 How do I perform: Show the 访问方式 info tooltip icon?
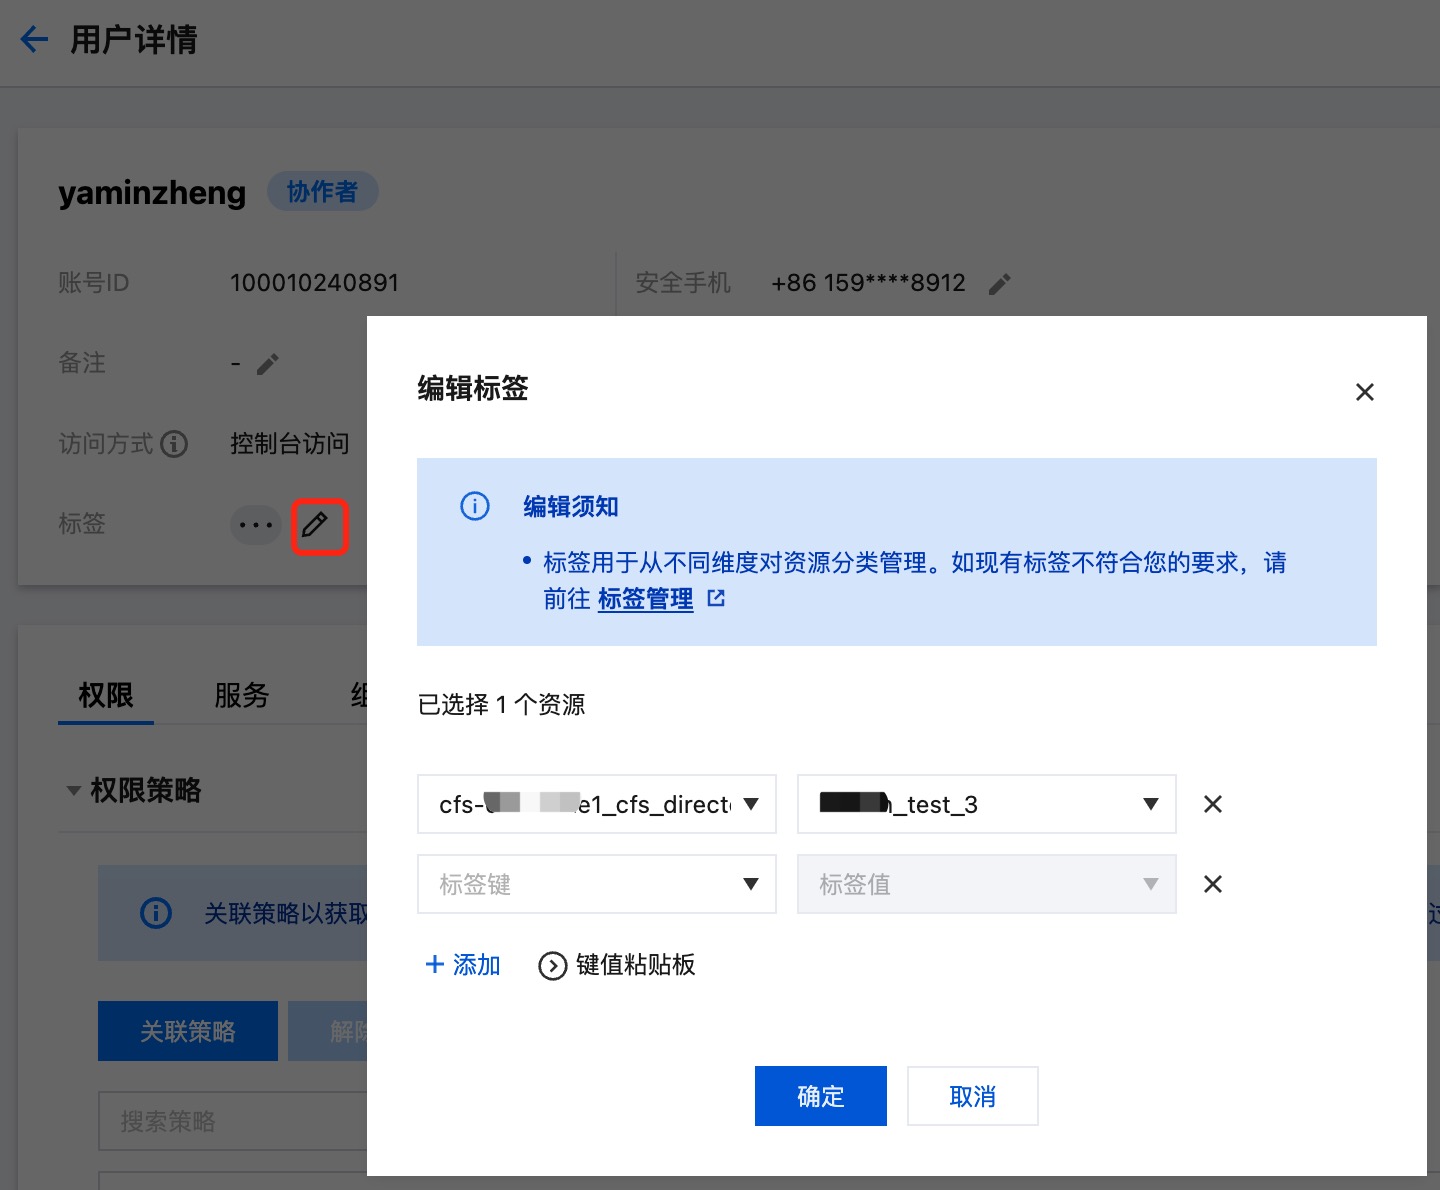(174, 443)
